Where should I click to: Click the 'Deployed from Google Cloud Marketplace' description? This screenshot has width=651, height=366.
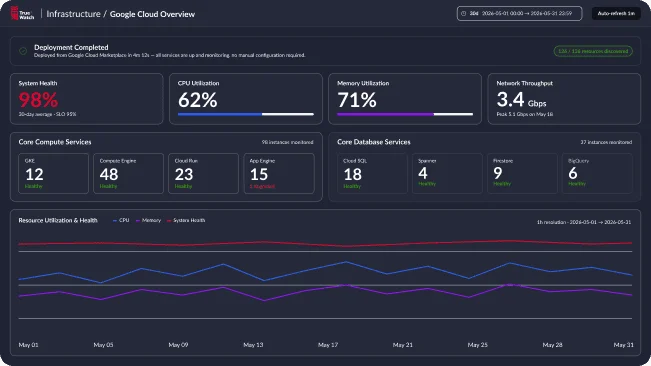coord(169,55)
